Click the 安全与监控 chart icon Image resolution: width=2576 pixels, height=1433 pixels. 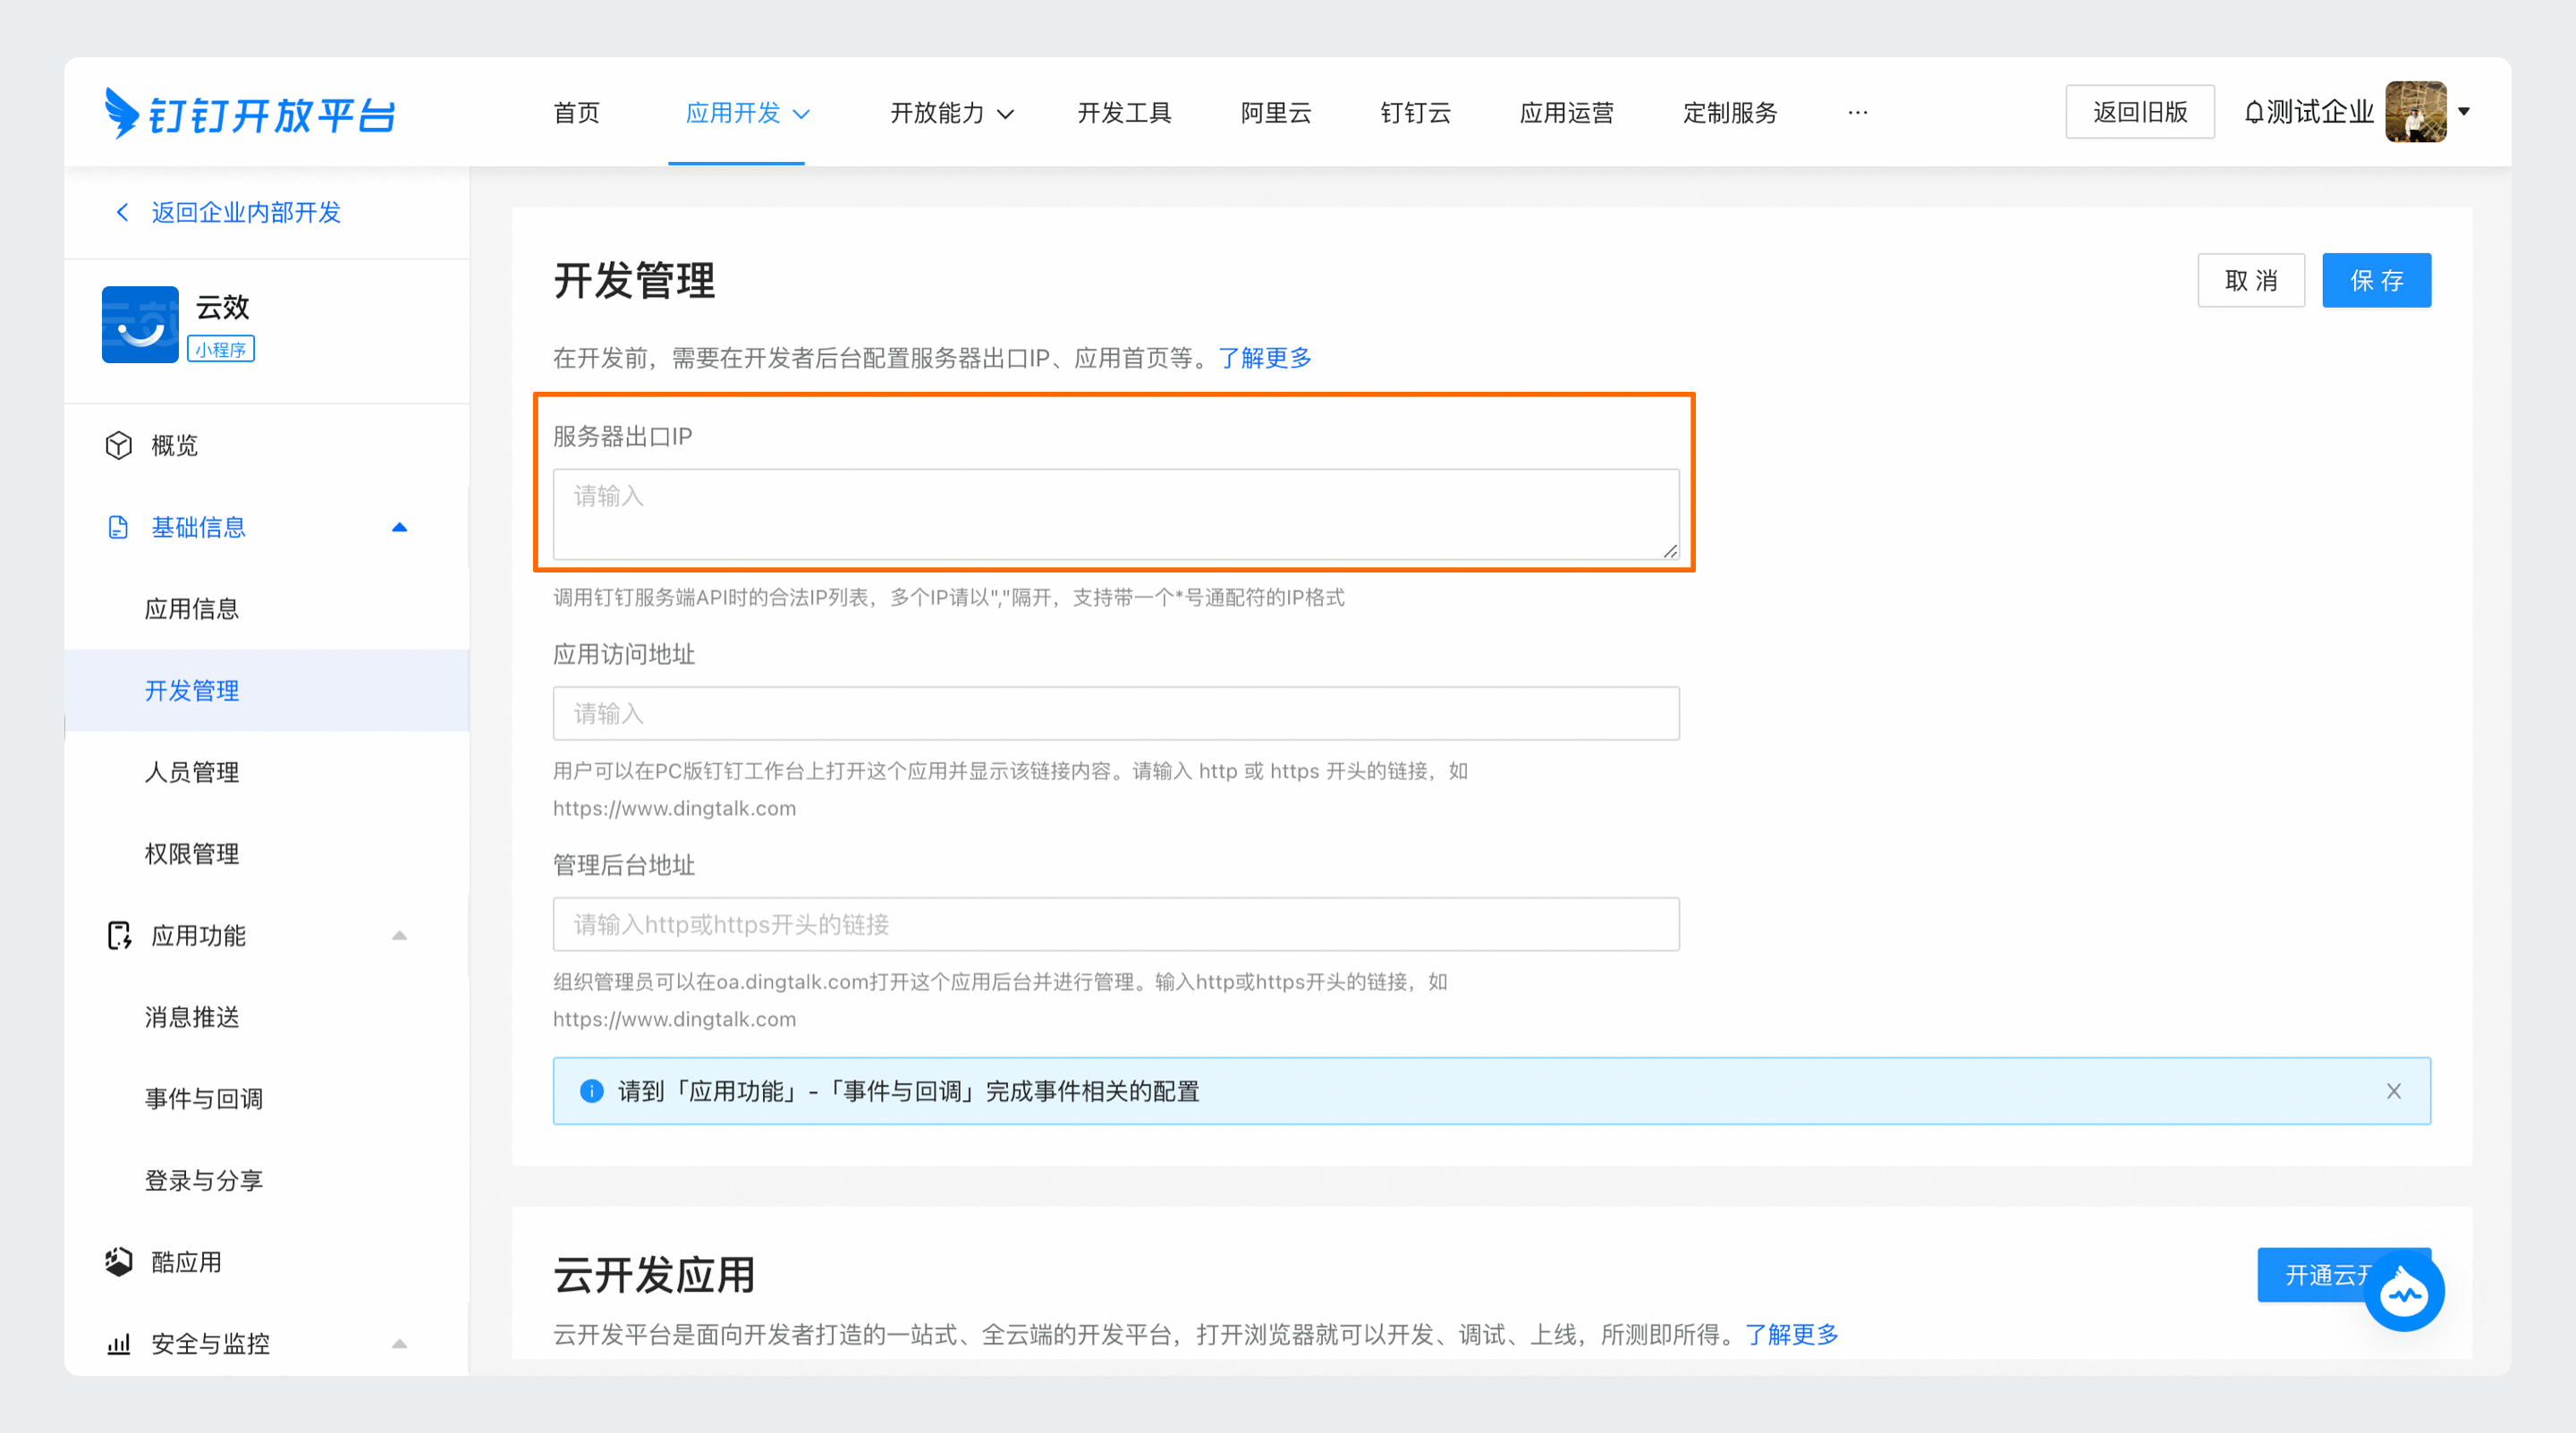119,1344
